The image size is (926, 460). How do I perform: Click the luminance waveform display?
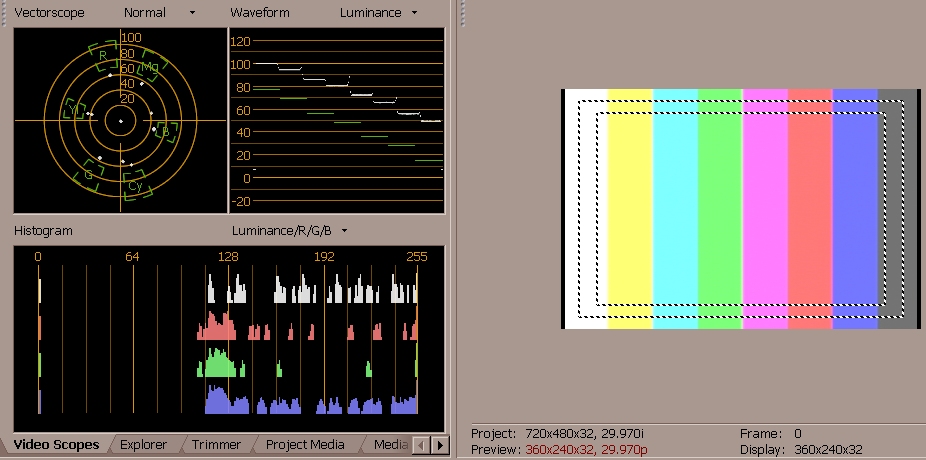(337, 120)
